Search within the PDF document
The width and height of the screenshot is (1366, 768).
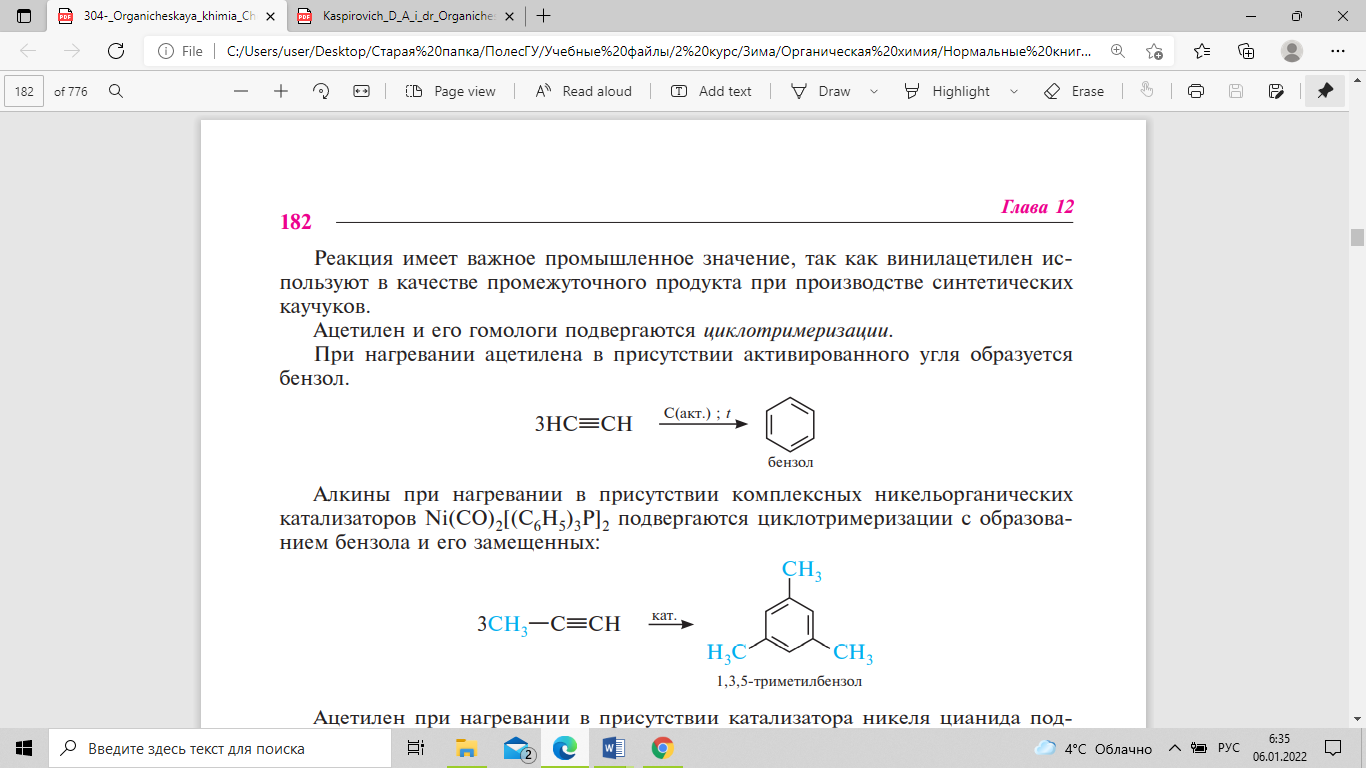pos(116,91)
